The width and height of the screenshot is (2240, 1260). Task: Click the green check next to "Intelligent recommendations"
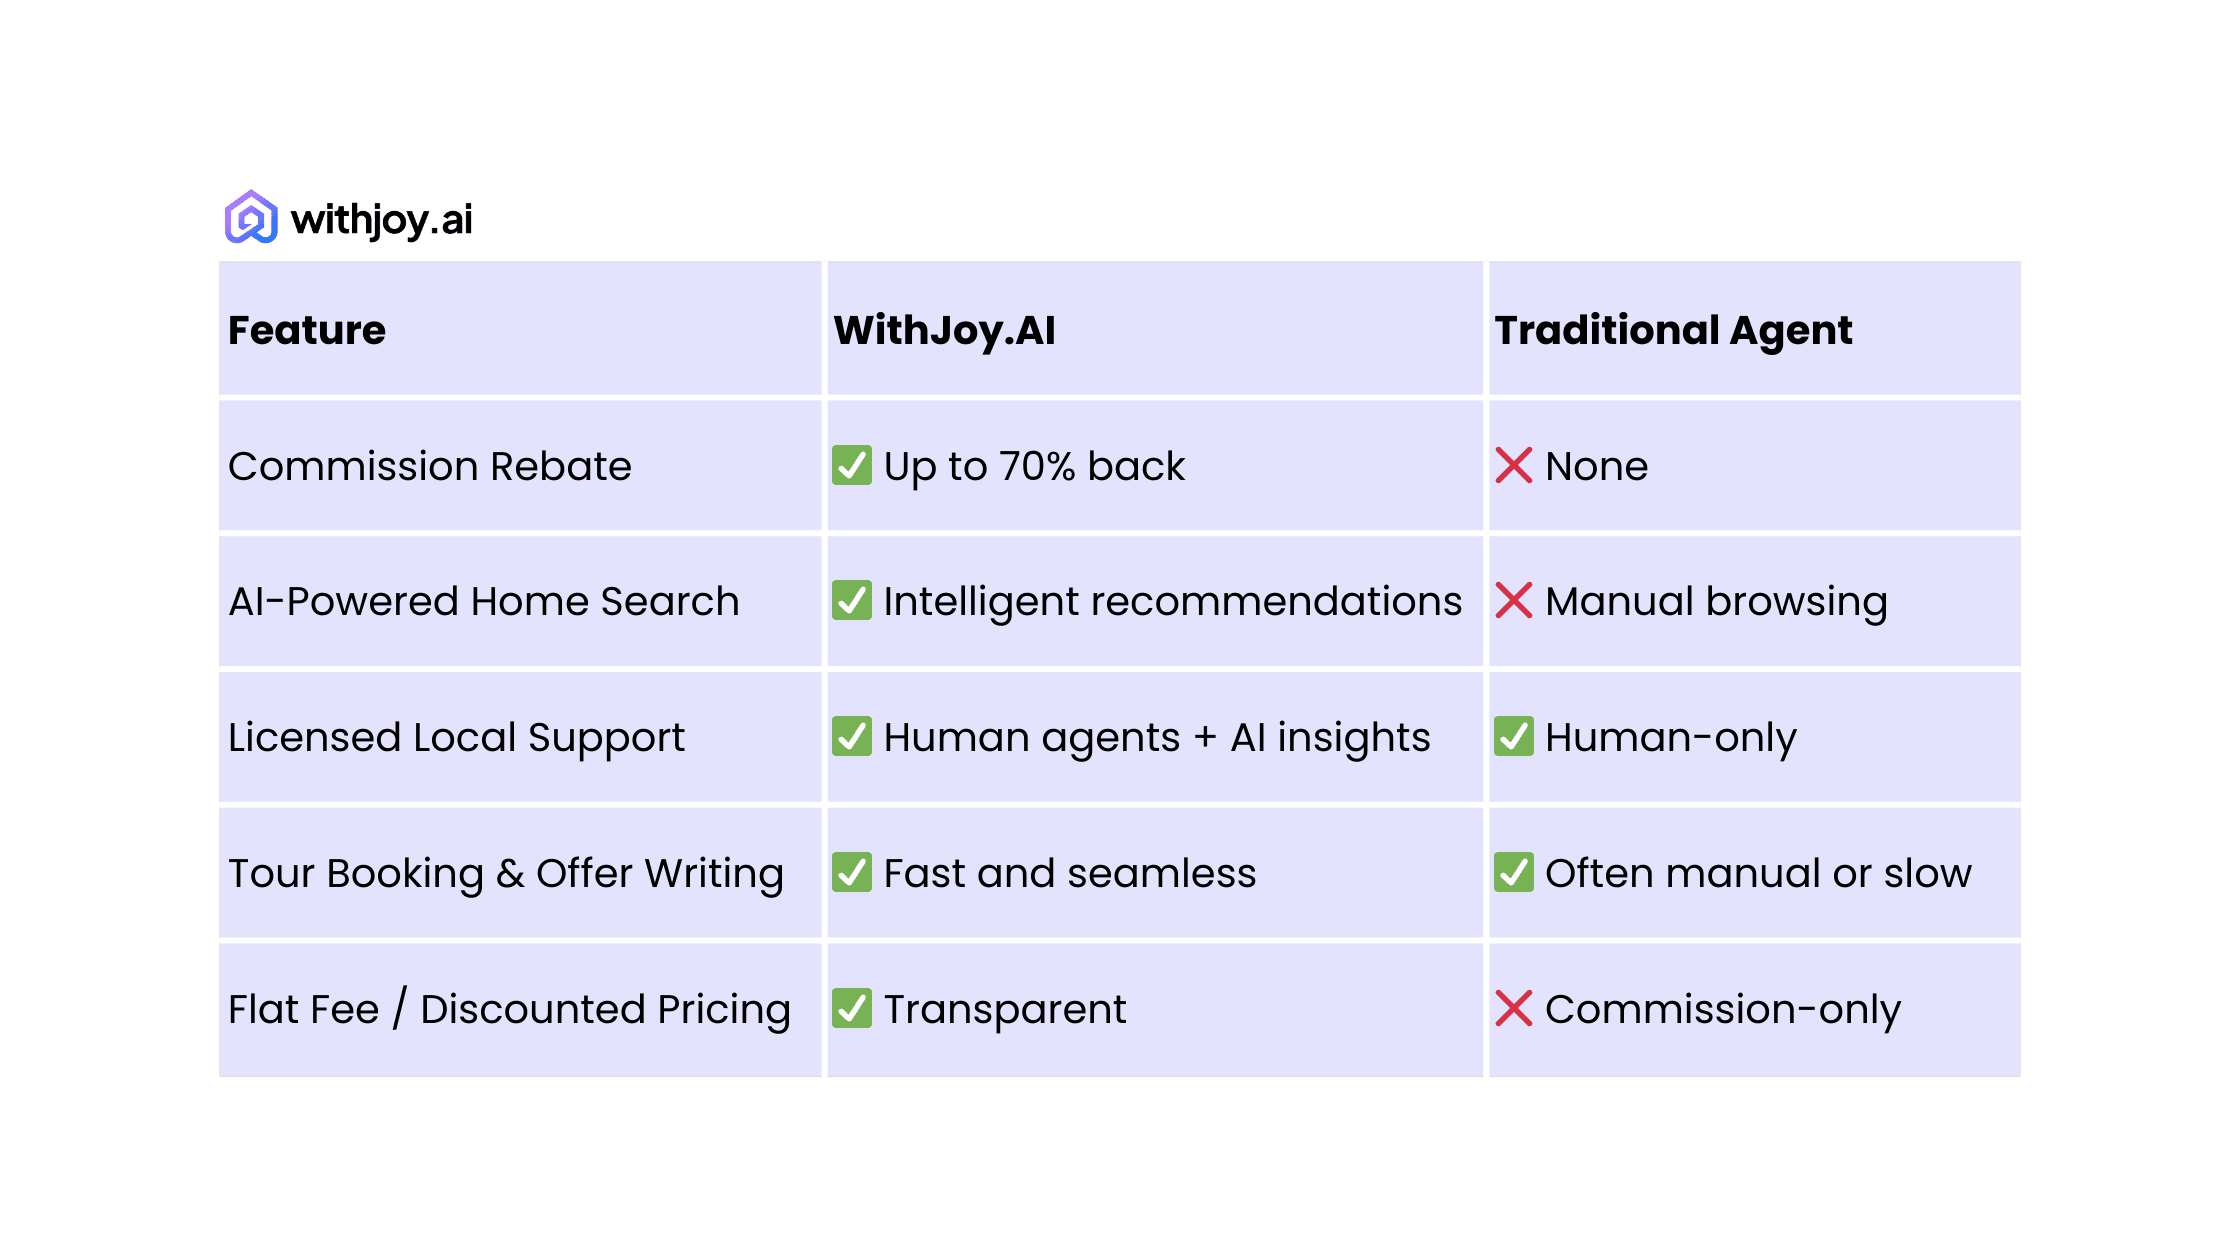click(852, 601)
